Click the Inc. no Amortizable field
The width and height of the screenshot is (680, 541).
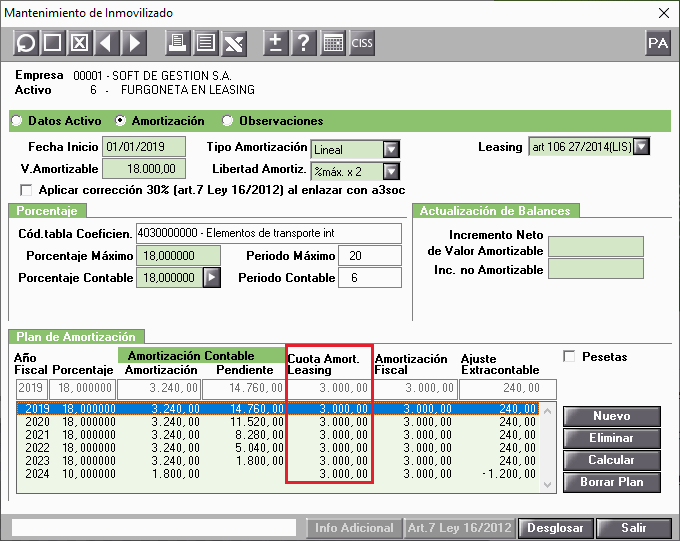tap(596, 269)
